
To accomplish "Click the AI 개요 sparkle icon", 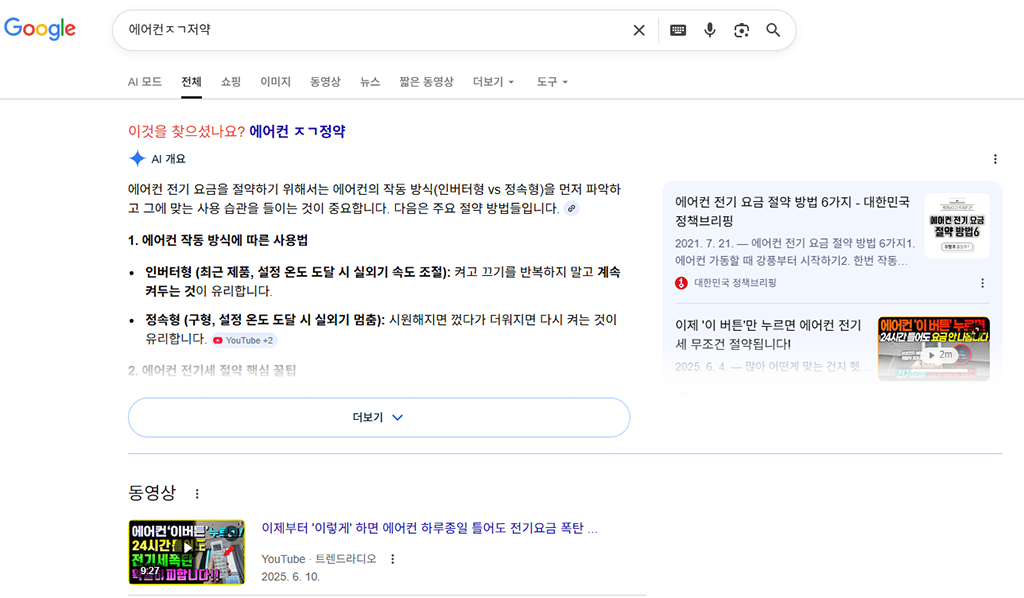I will click(137, 159).
